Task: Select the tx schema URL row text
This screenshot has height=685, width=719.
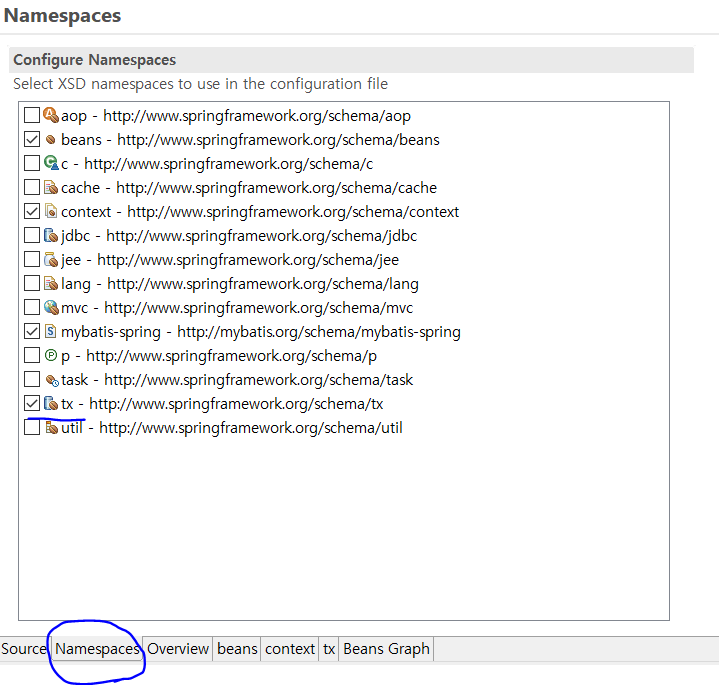Action: tap(222, 404)
